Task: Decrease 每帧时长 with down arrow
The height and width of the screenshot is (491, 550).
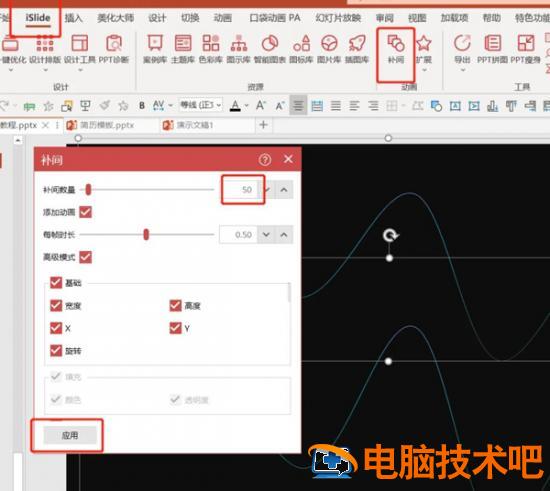Action: pyautogui.click(x=266, y=235)
